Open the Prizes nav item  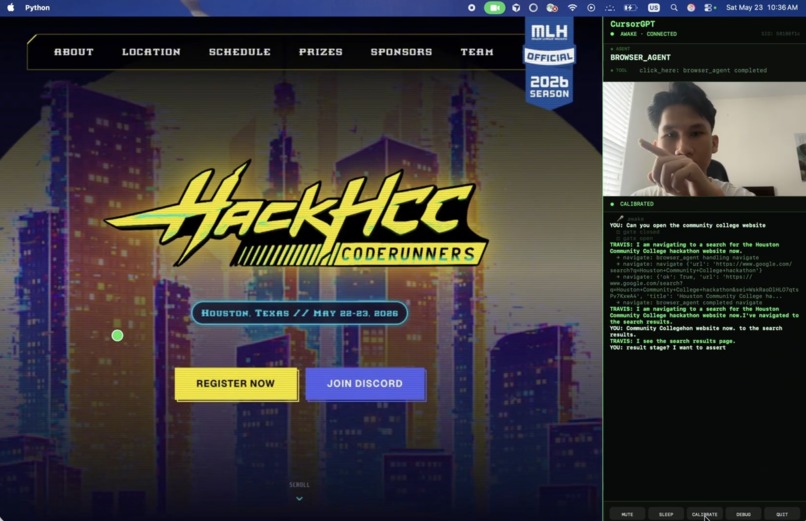click(321, 52)
